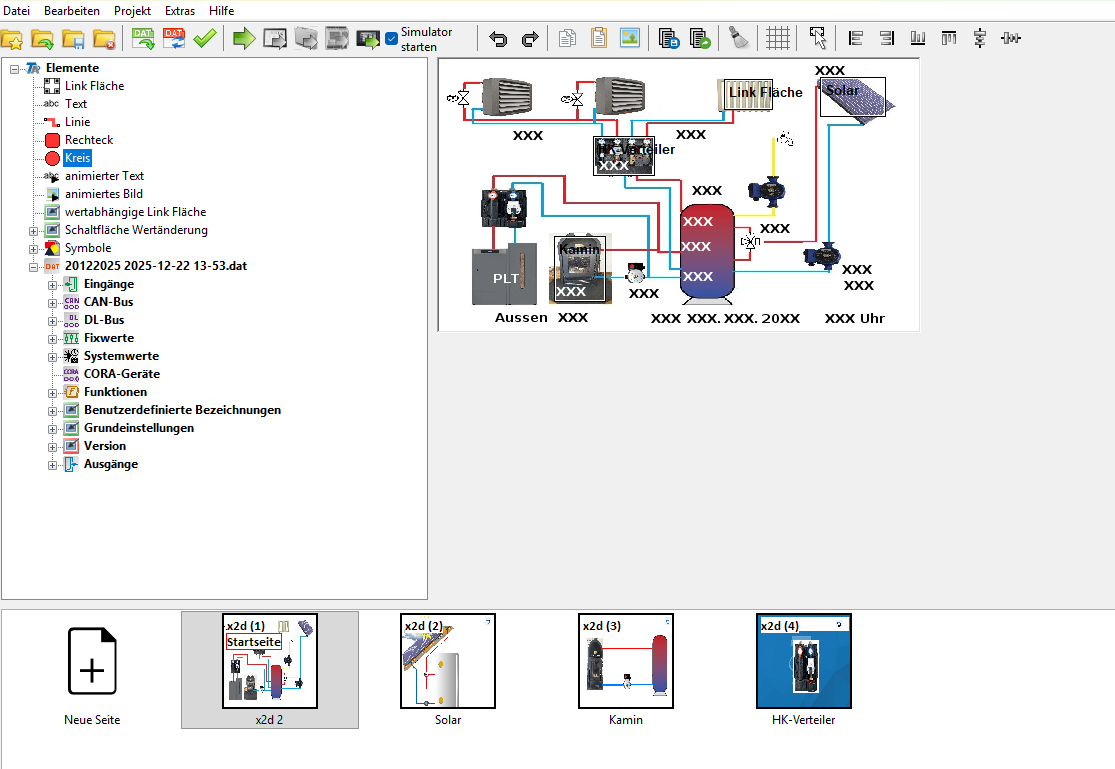Click the broom clean-up icon
This screenshot has height=769, width=1115.
739,39
